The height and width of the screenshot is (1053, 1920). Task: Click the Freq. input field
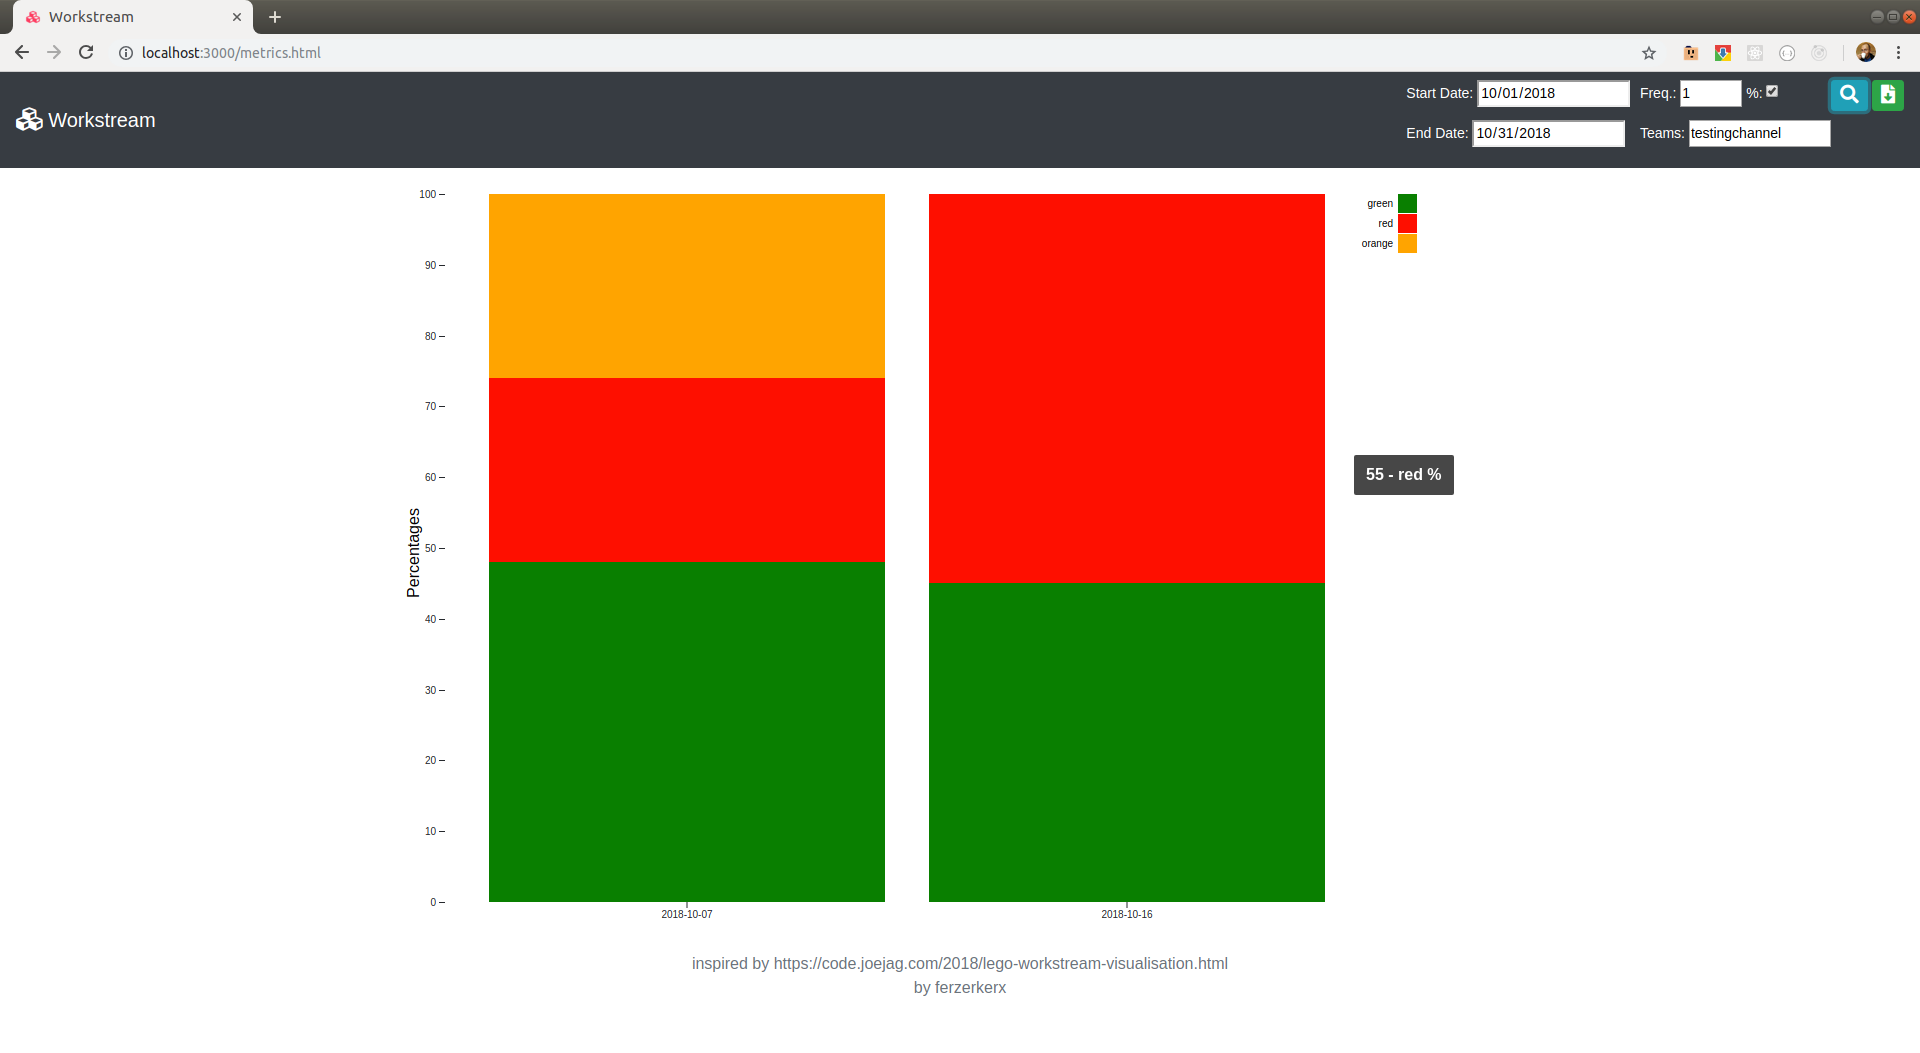(1710, 93)
